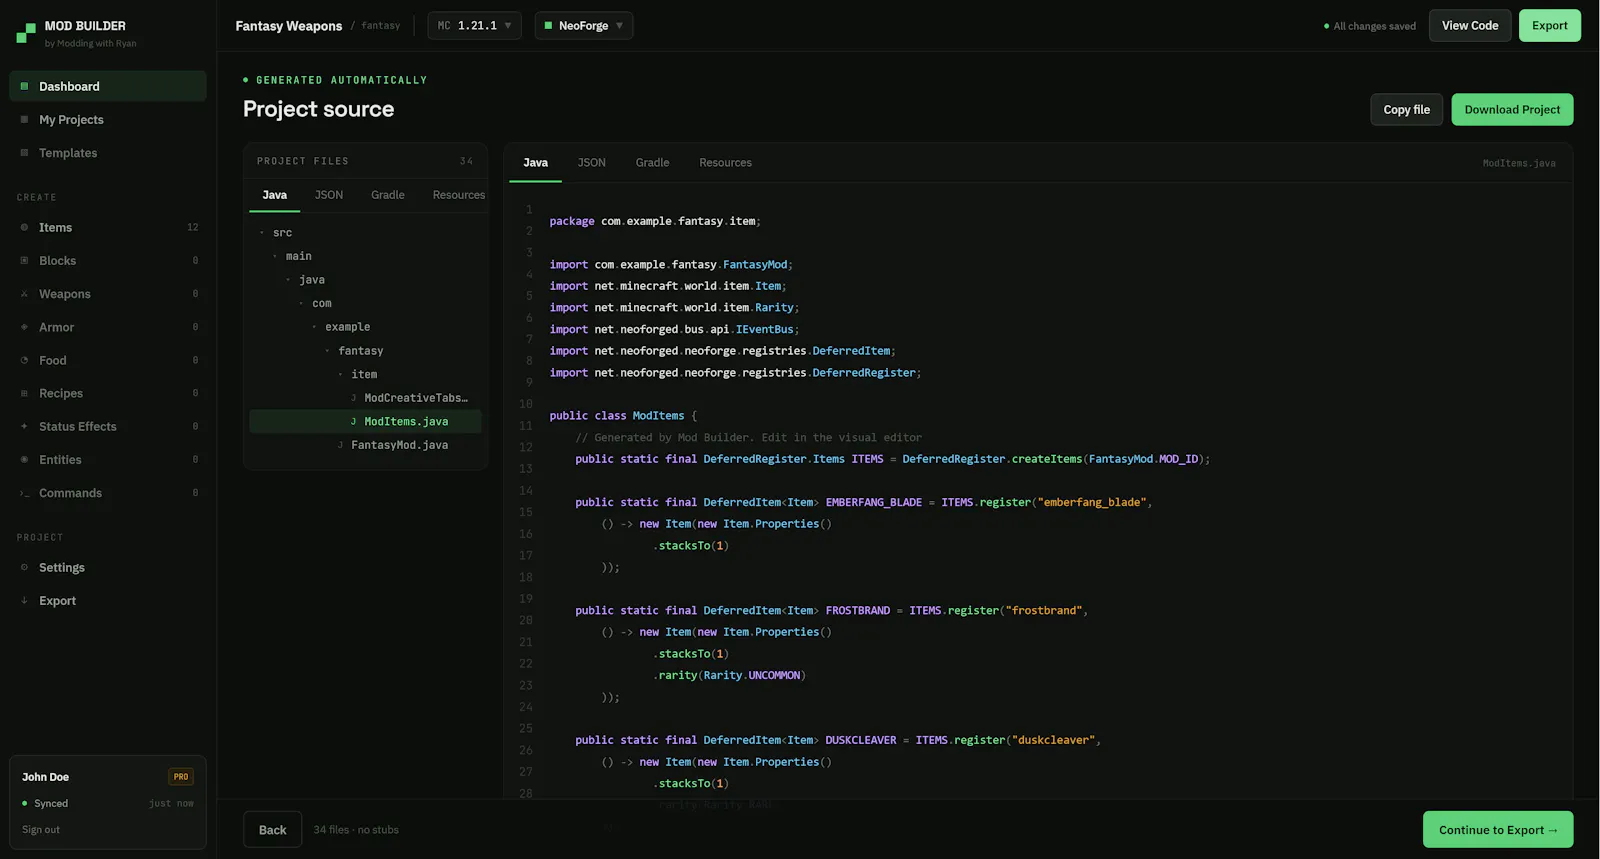Collapse the item folder arrow
The height and width of the screenshot is (859, 1600).
(x=340, y=374)
